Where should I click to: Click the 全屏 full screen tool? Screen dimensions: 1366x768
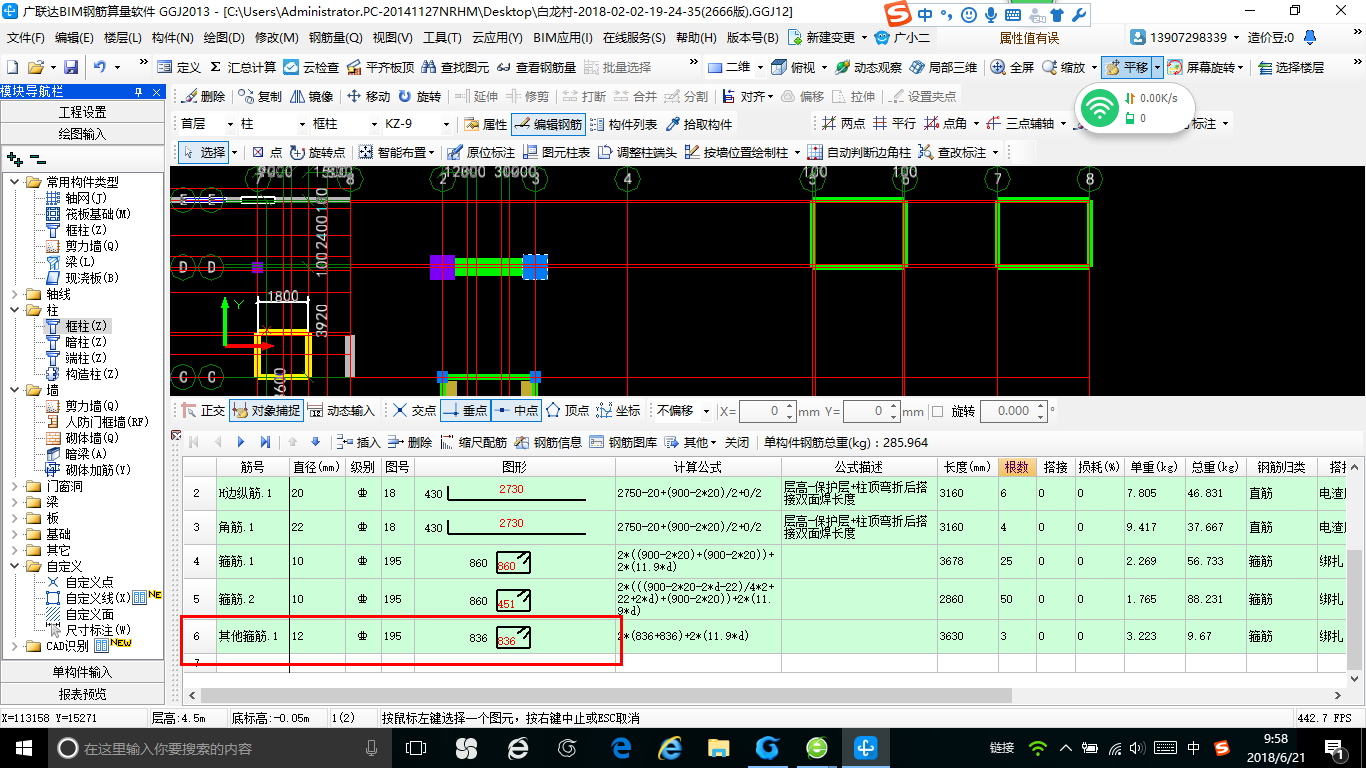1012,67
